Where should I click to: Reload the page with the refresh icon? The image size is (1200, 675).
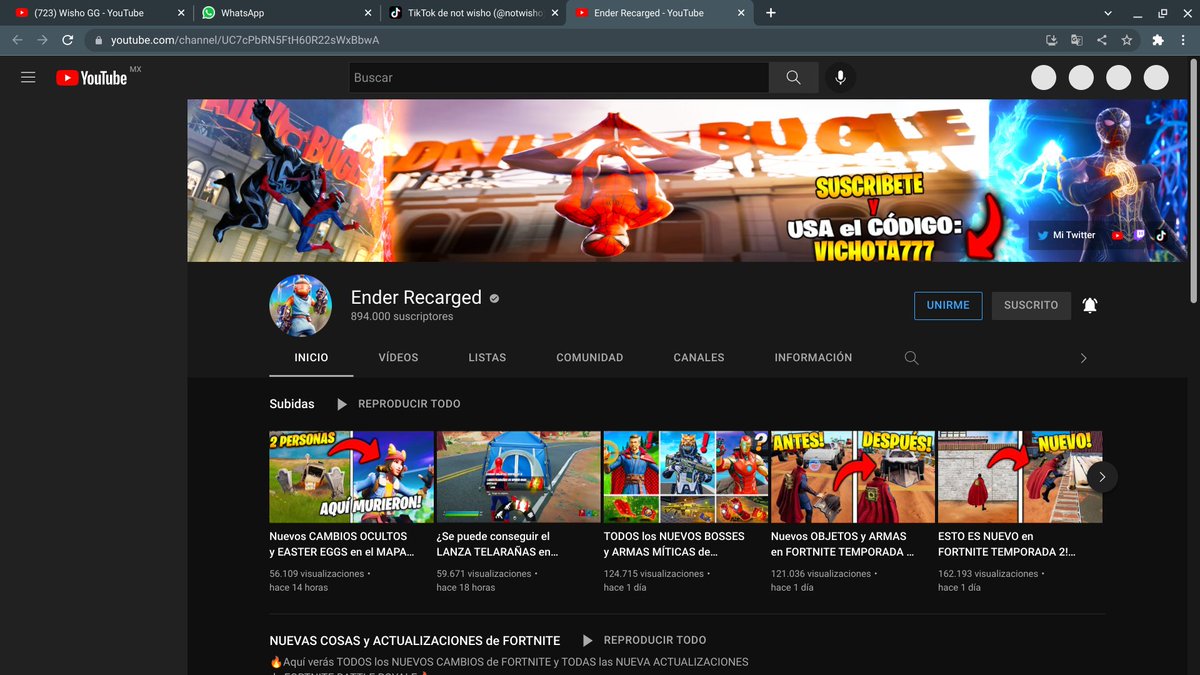pyautogui.click(x=68, y=40)
